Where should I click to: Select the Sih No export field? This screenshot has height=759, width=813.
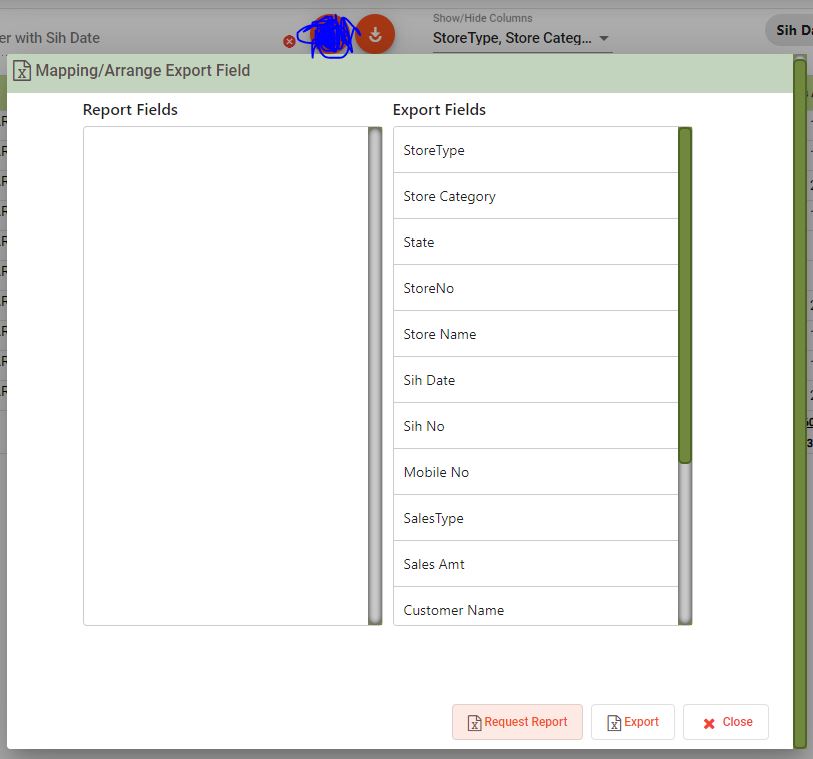[x=535, y=426]
